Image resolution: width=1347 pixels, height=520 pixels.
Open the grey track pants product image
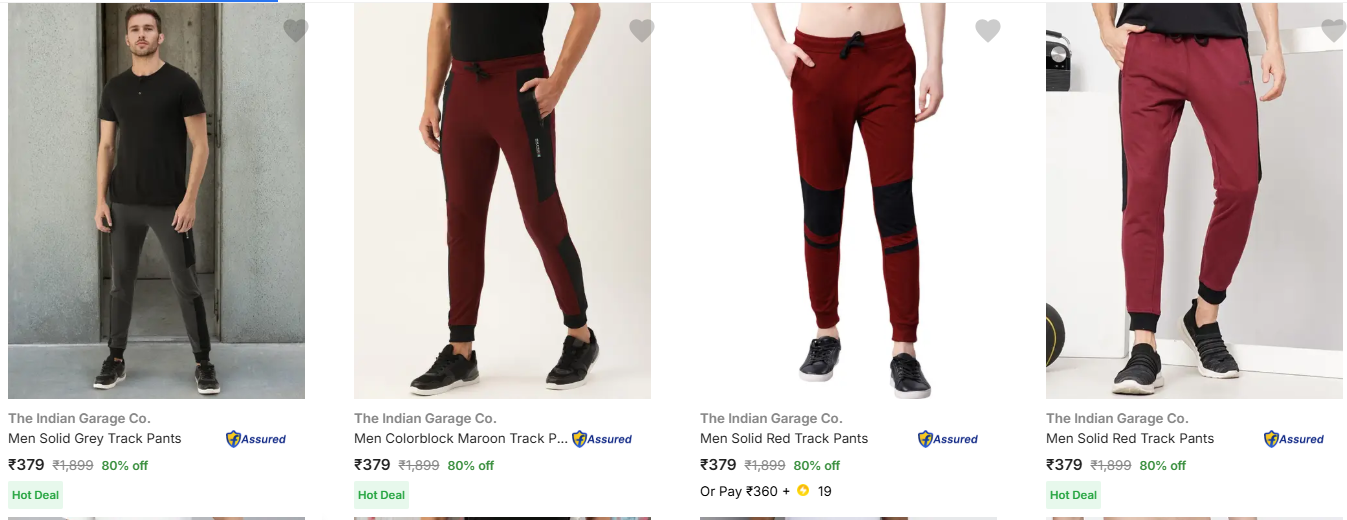coord(156,200)
